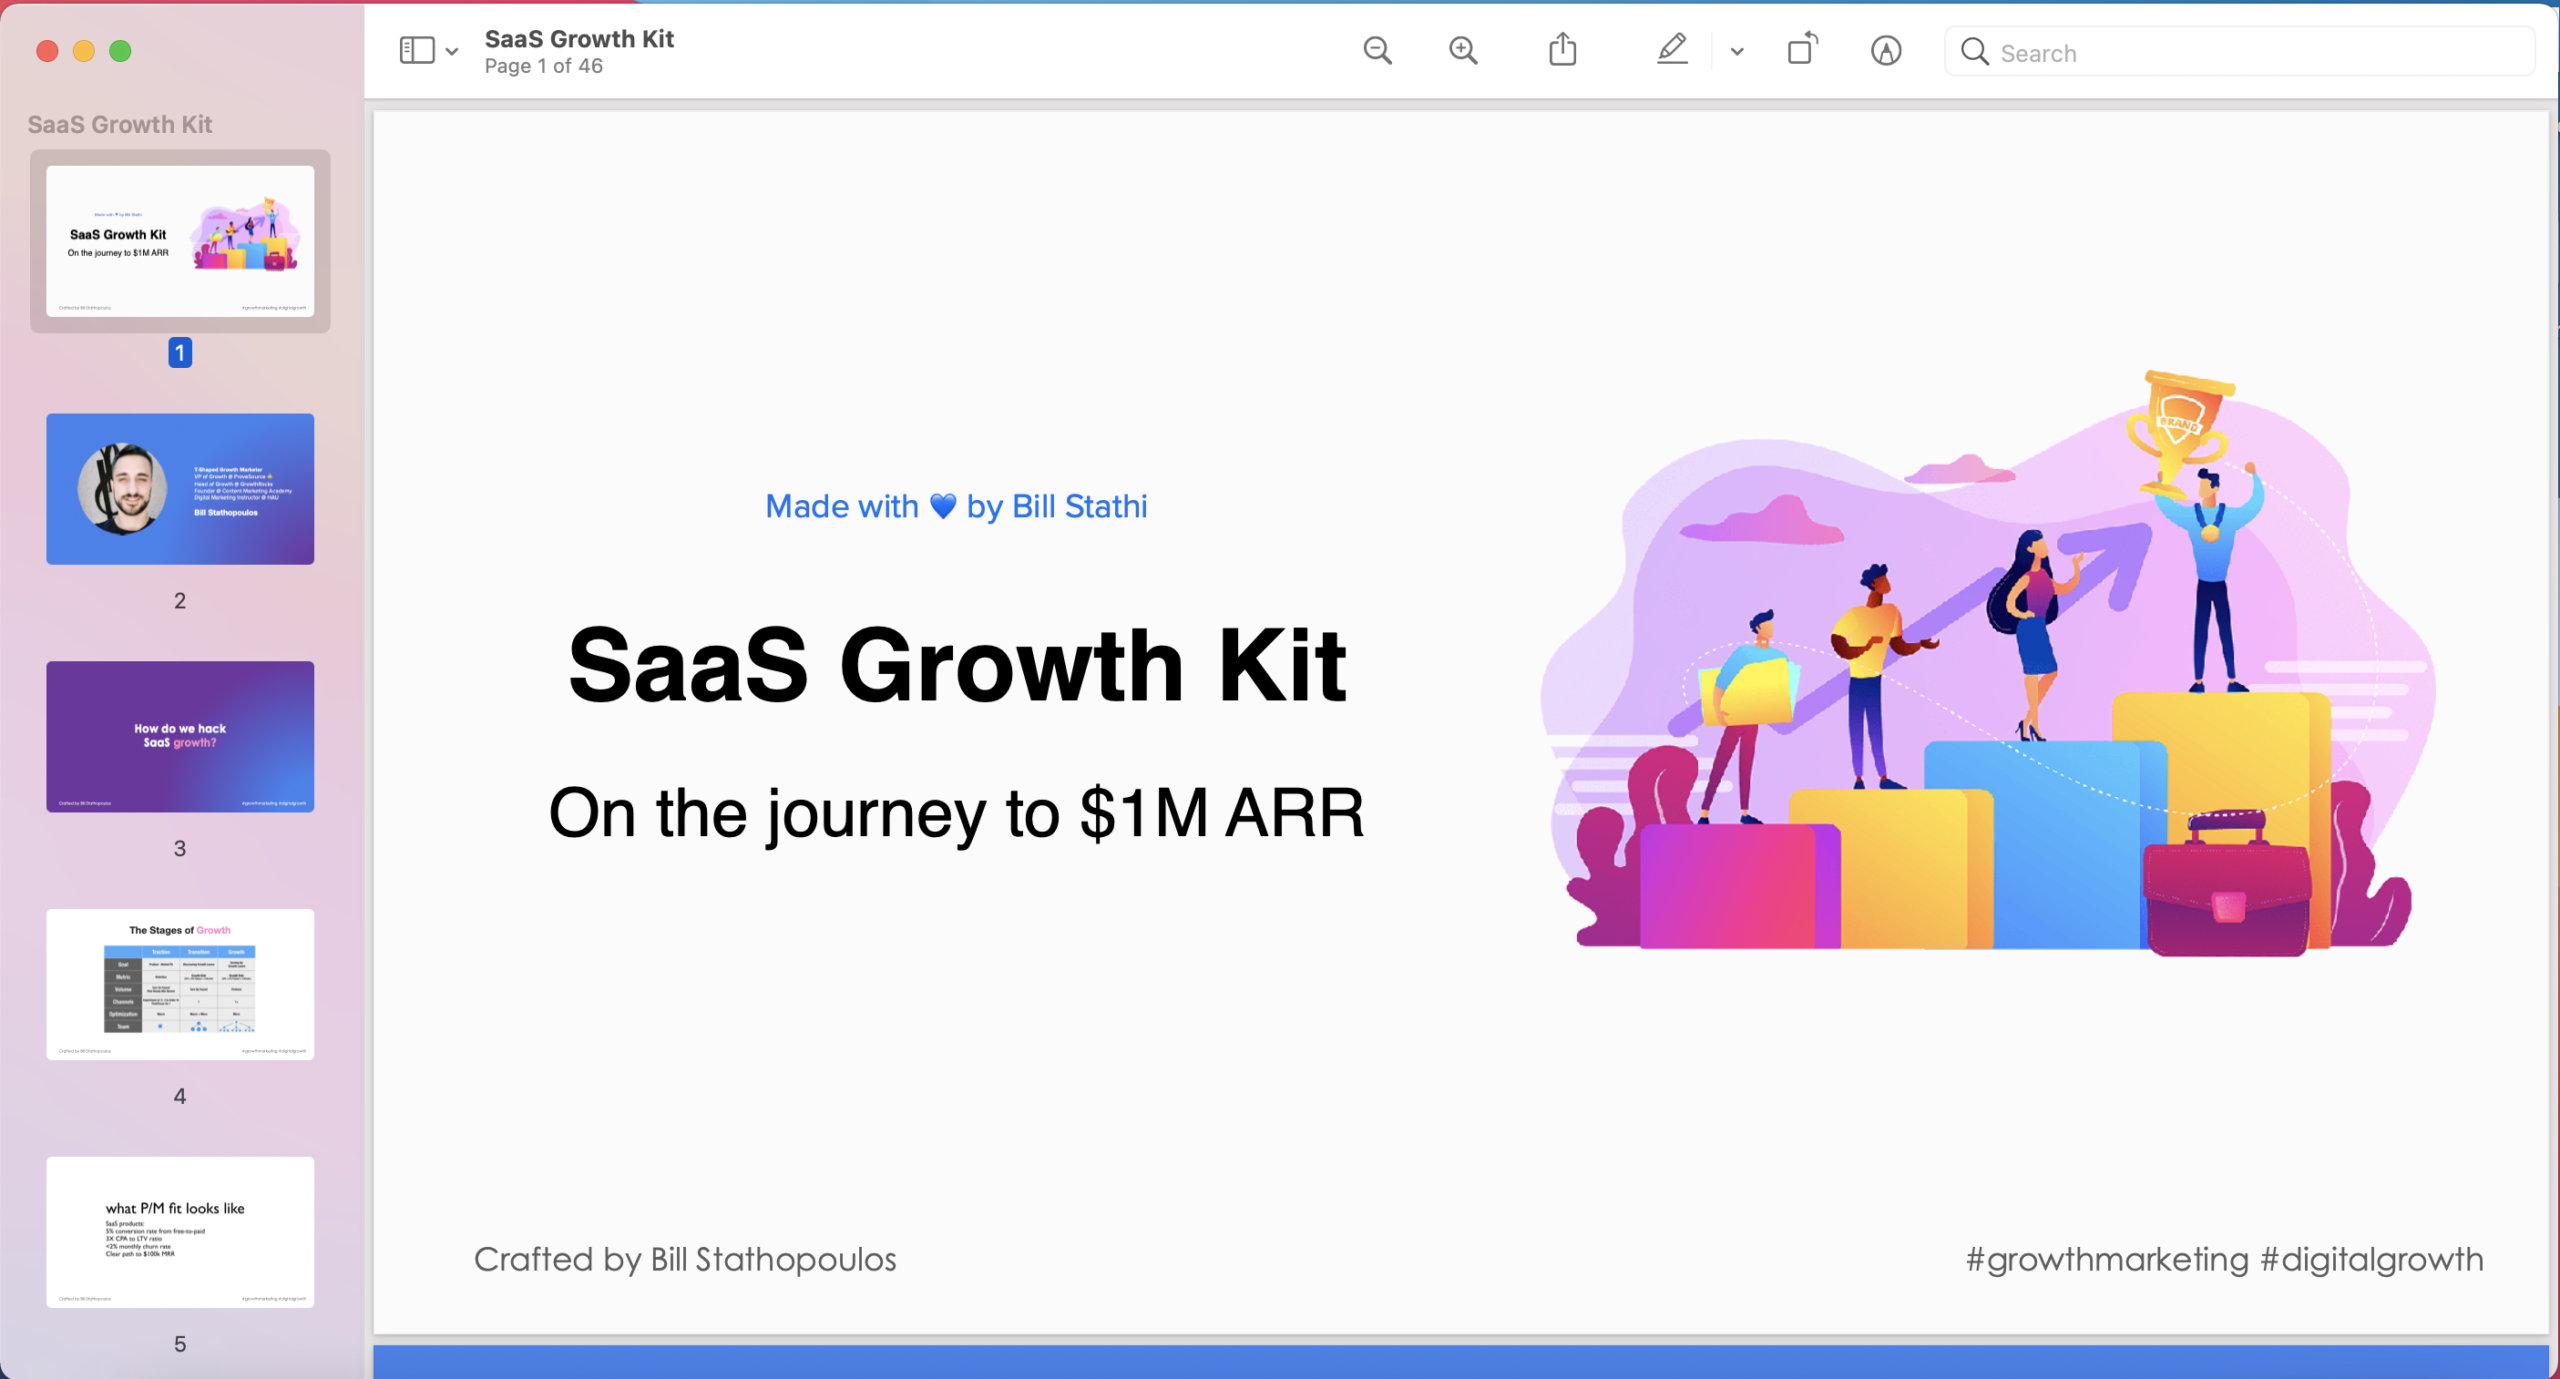Image resolution: width=2560 pixels, height=1379 pixels.
Task: Click the Rotate page icon
Action: [1802, 49]
